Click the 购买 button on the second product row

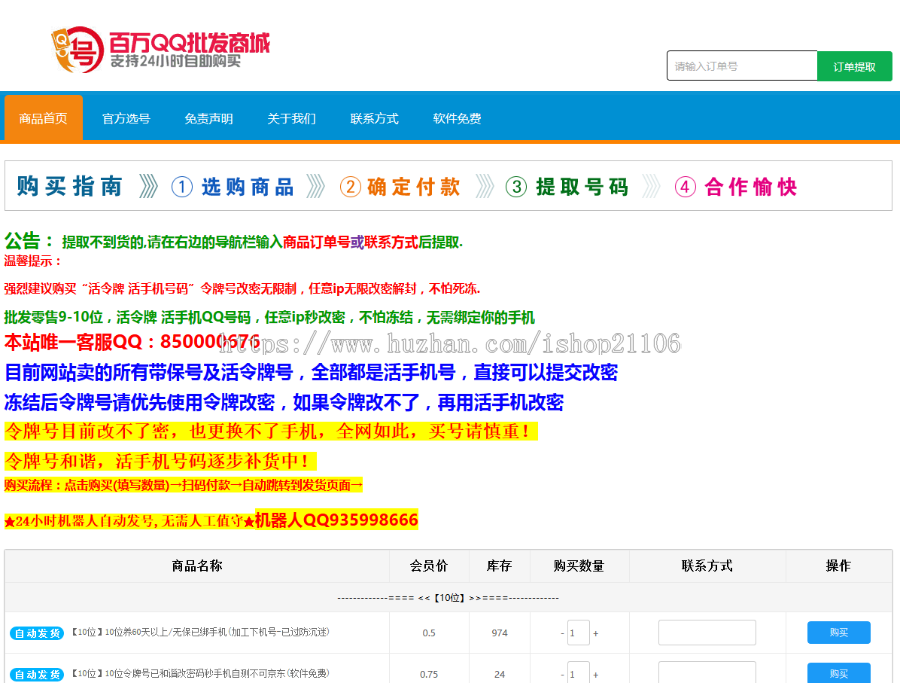pos(838,672)
